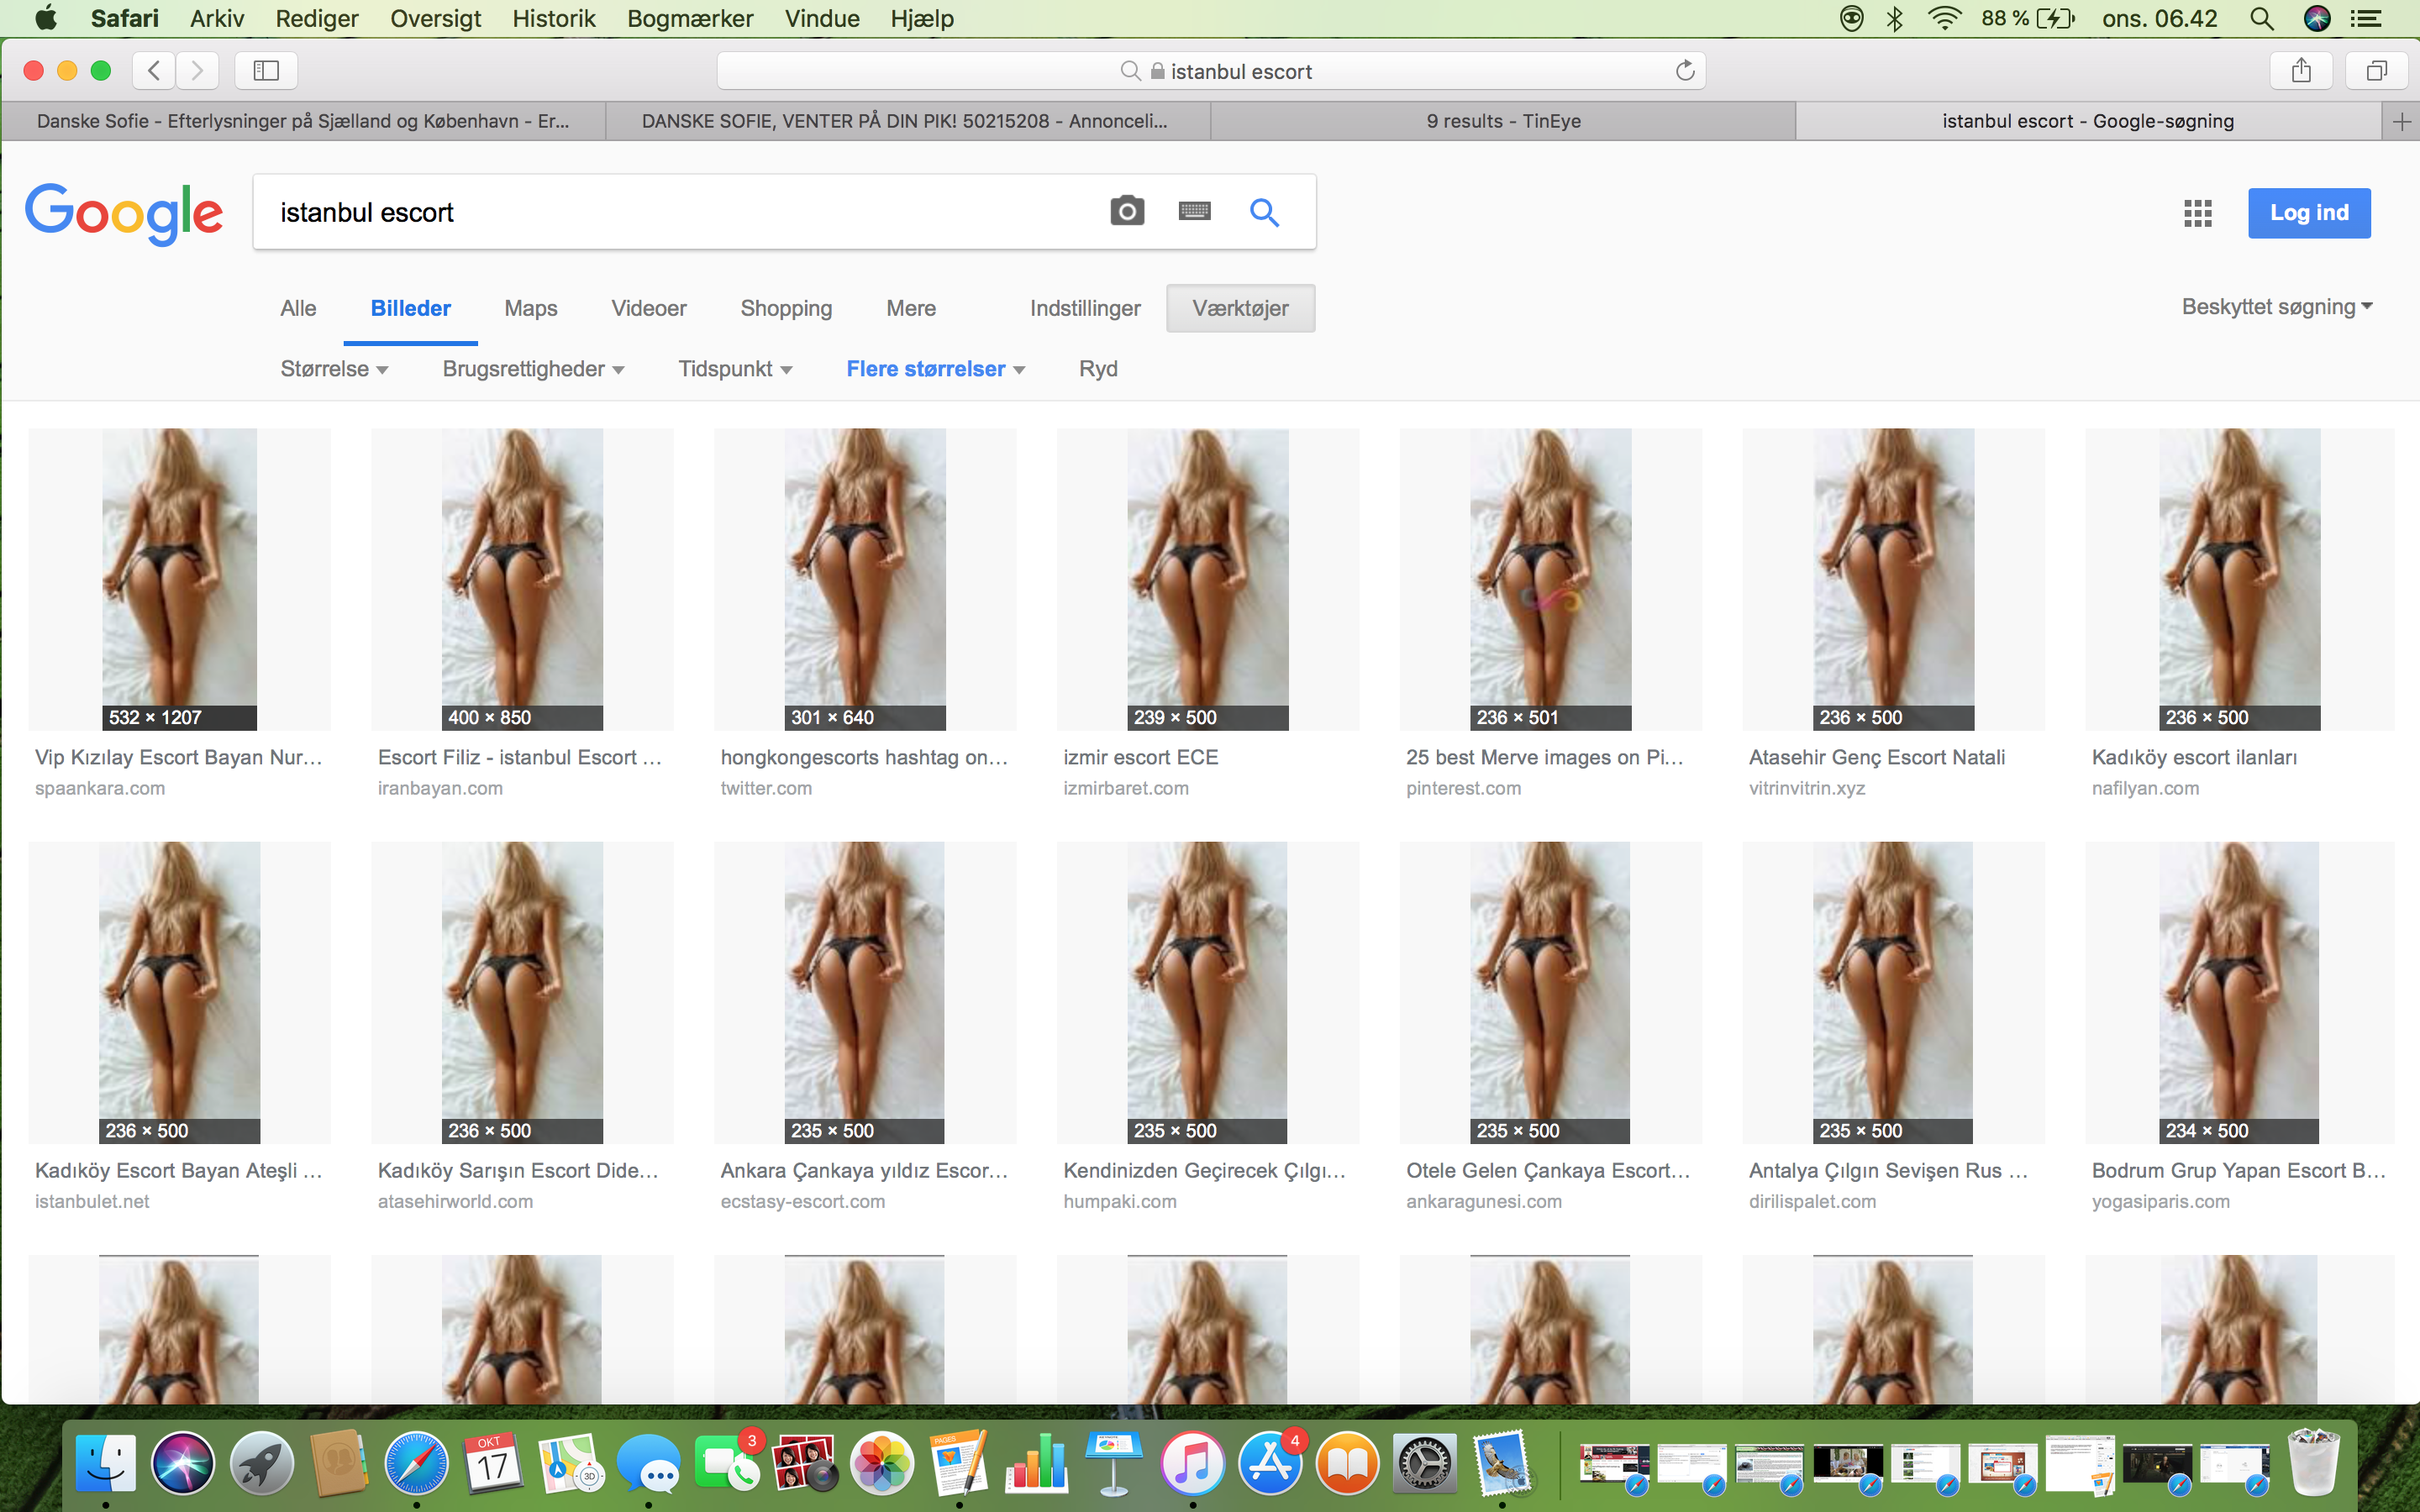The image size is (2420, 1512).
Task: Click the Log ind button
Action: pos(2308,213)
